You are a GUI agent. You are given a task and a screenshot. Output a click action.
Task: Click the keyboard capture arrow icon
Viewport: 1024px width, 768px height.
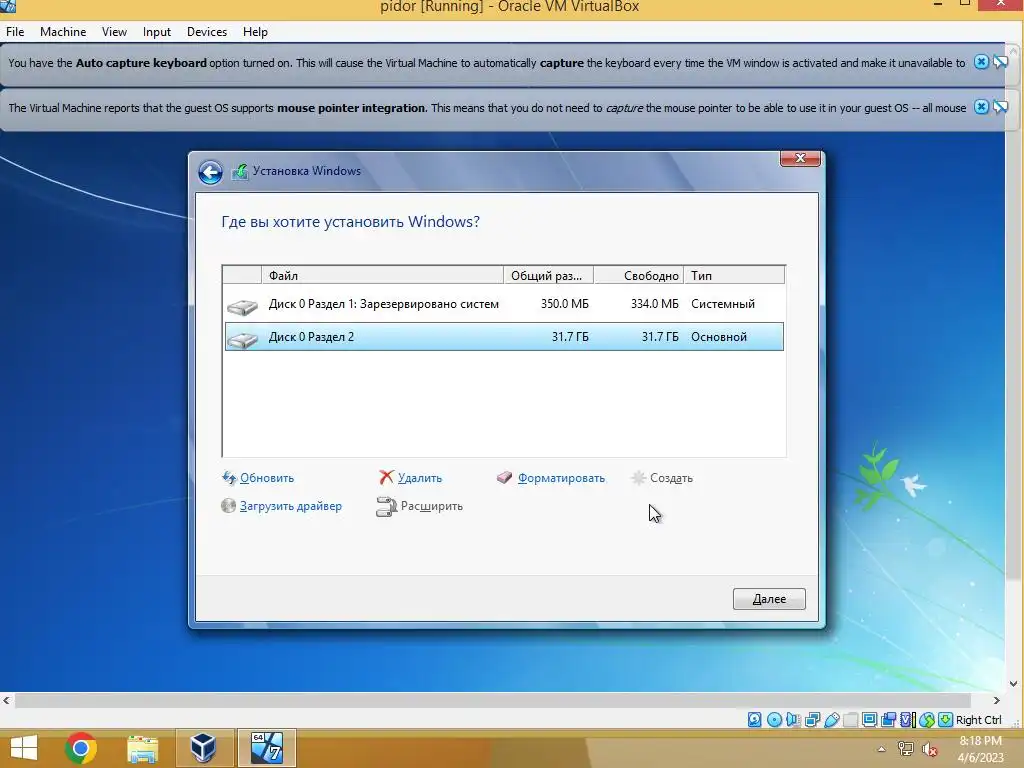946,720
